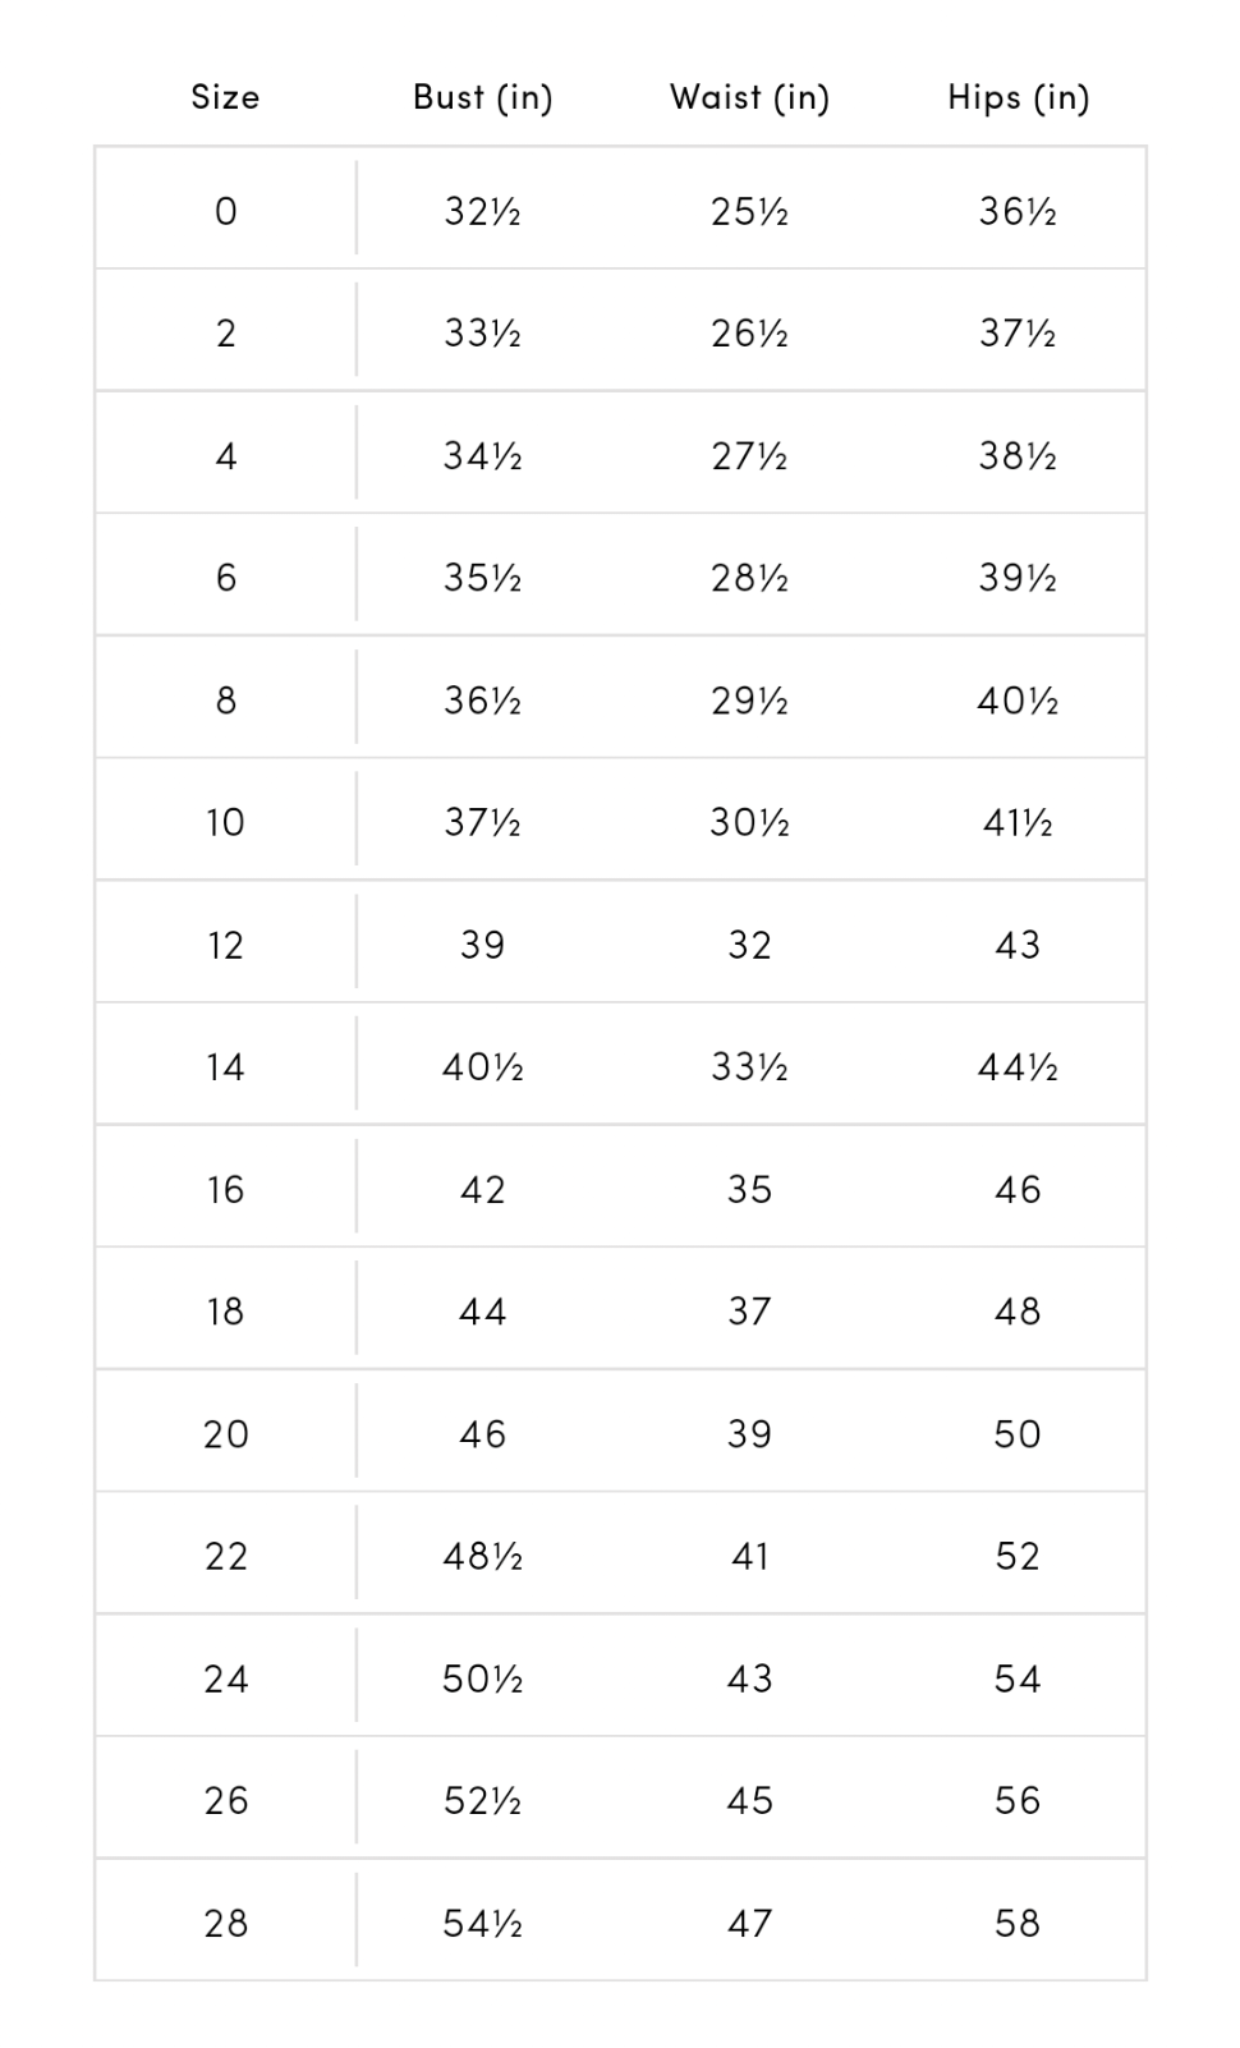Click the Hips (in) column header
This screenshot has width=1240, height=2048.
1018,97
